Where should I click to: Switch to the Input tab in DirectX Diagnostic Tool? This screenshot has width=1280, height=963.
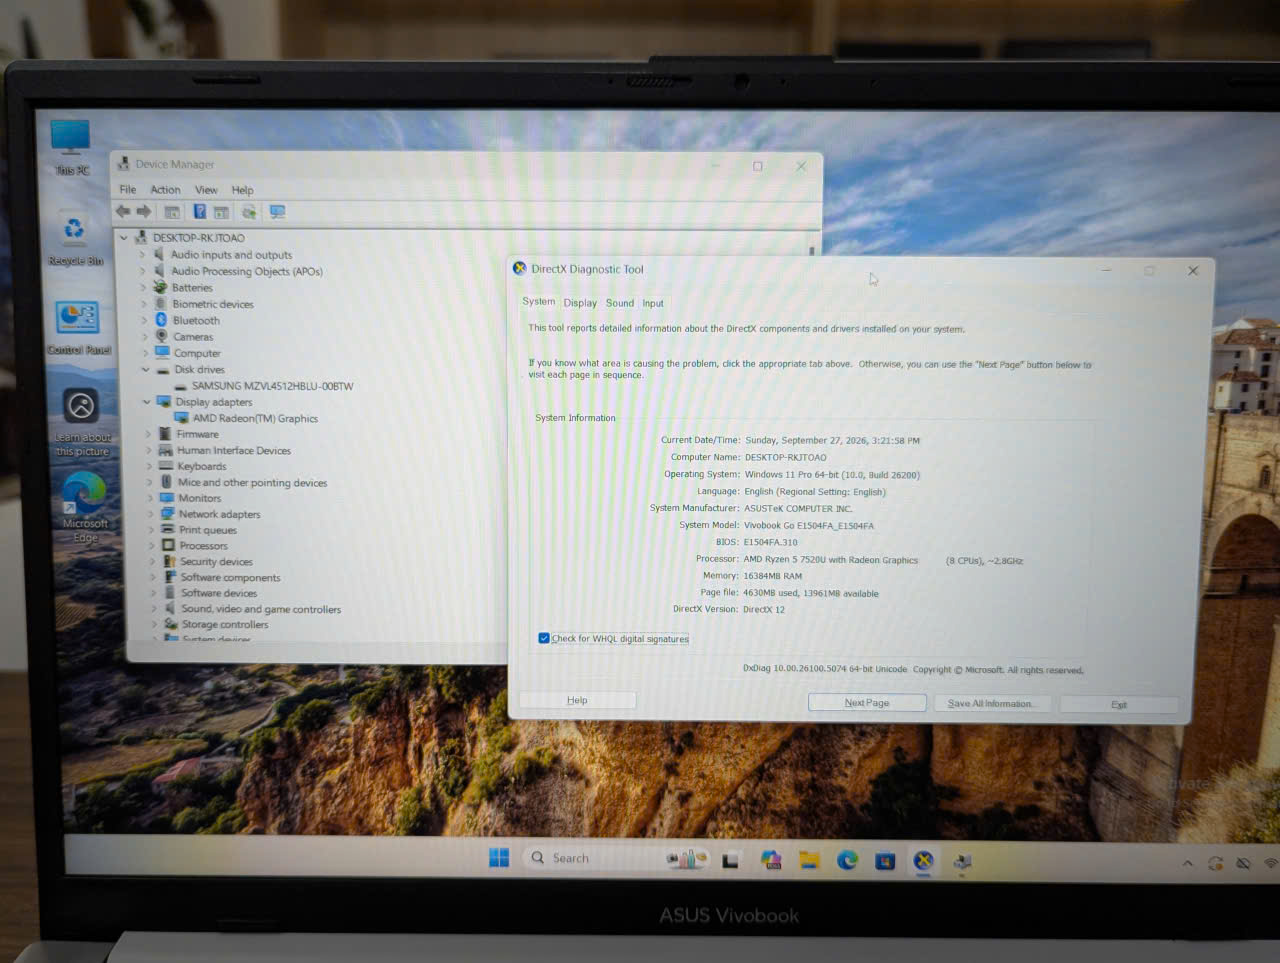click(653, 303)
